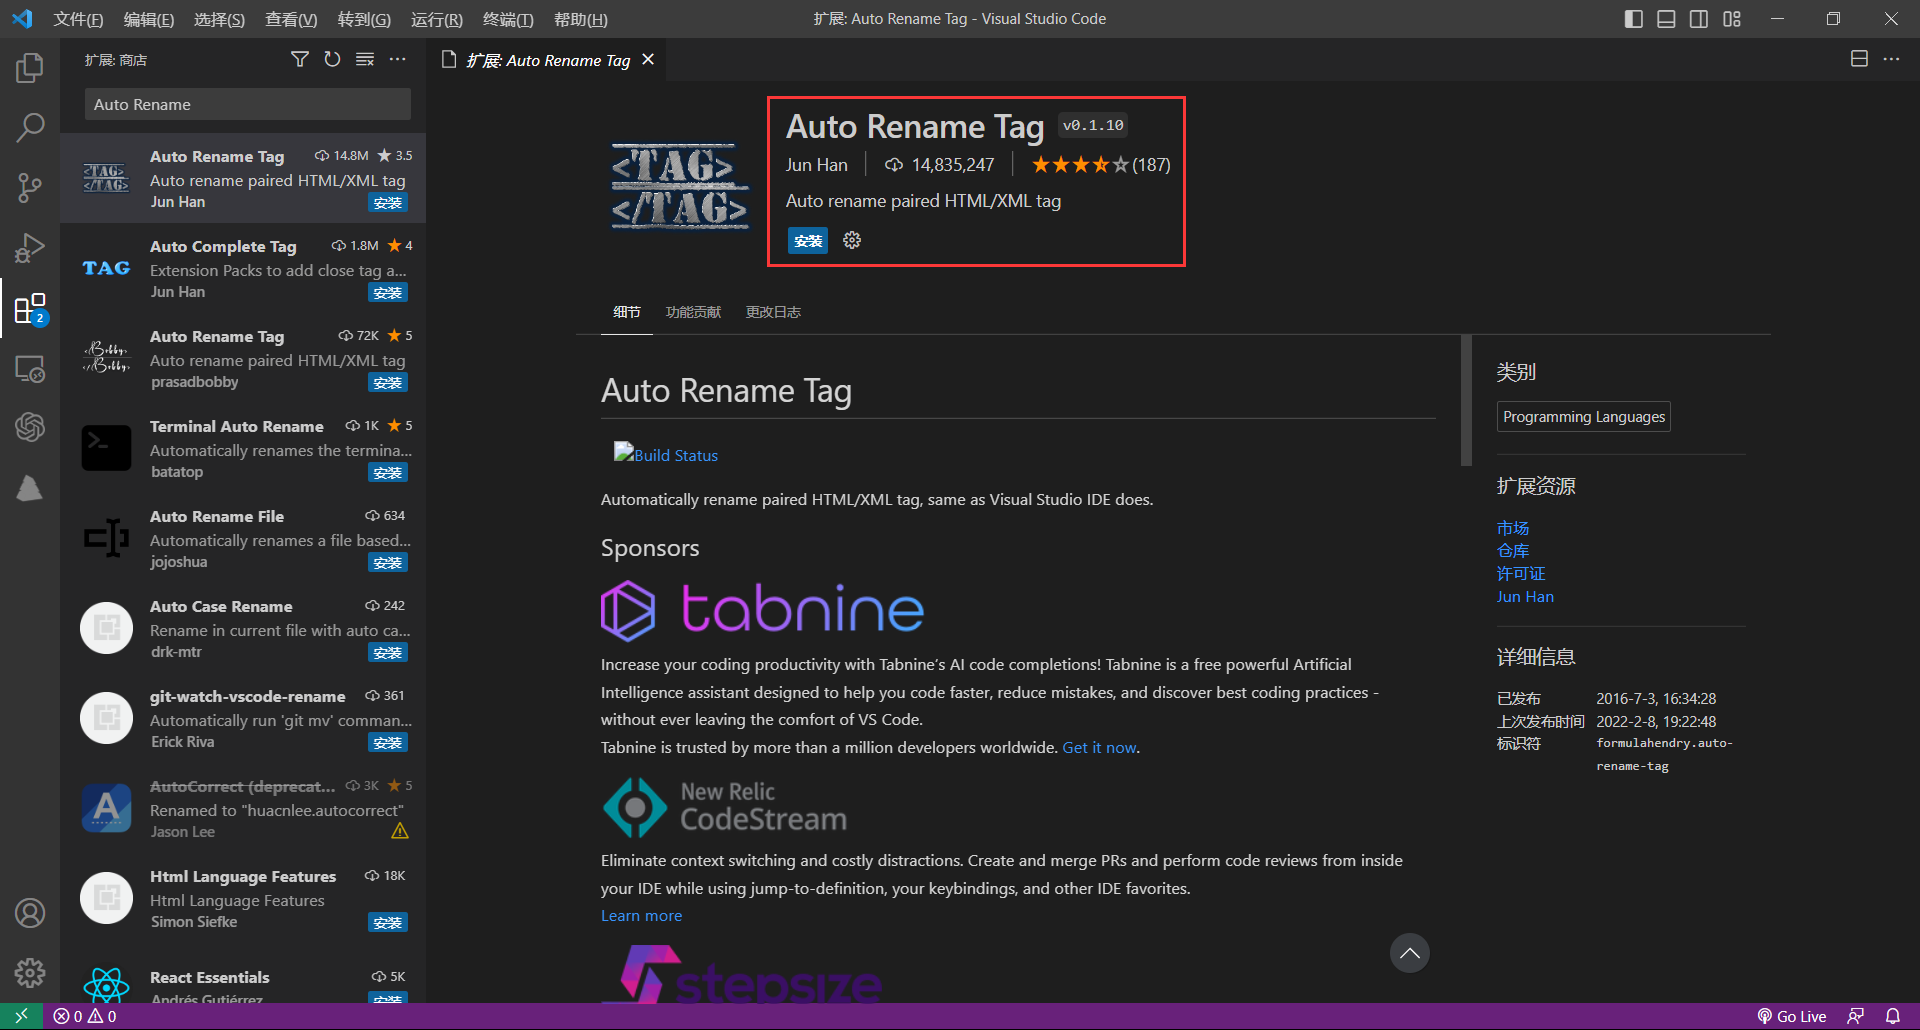Click the New Relic CodeStream logo
Image resolution: width=1920 pixels, height=1030 pixels.
[725, 807]
